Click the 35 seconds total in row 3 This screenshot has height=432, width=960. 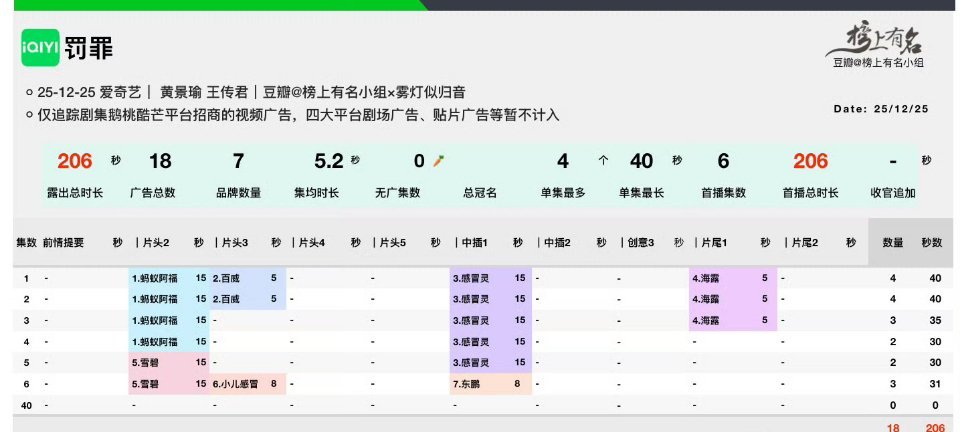935,320
